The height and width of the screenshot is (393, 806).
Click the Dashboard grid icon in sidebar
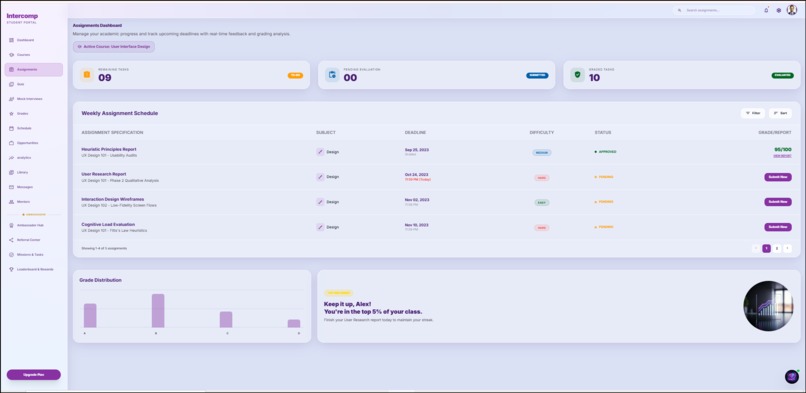(11, 40)
